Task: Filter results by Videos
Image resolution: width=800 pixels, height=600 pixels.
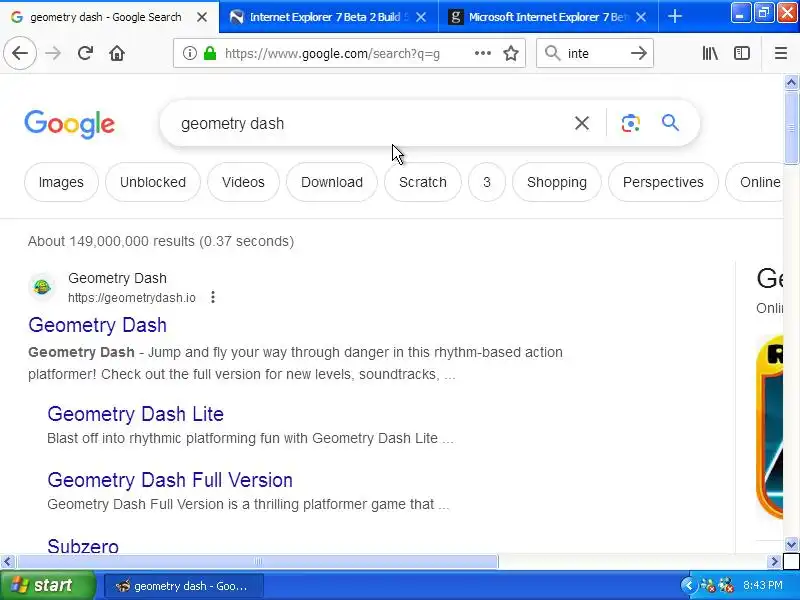Action: click(243, 182)
